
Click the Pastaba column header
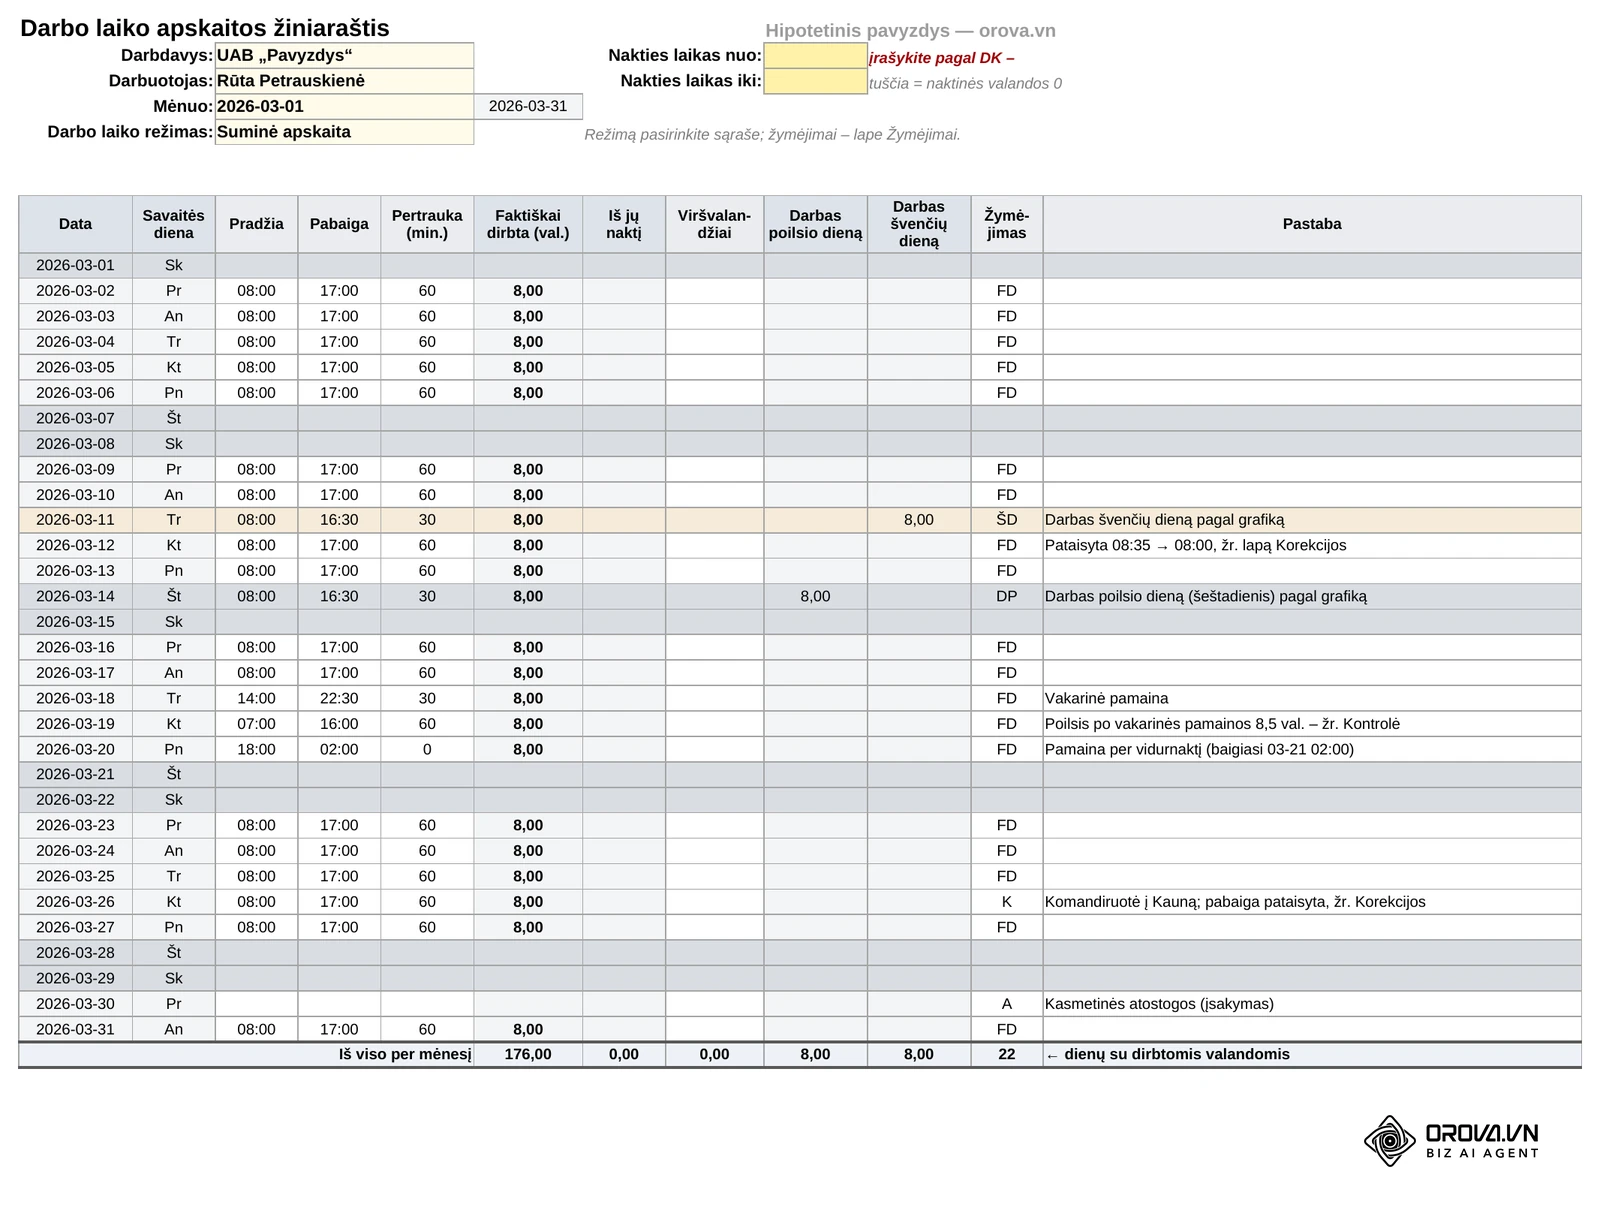1312,224
